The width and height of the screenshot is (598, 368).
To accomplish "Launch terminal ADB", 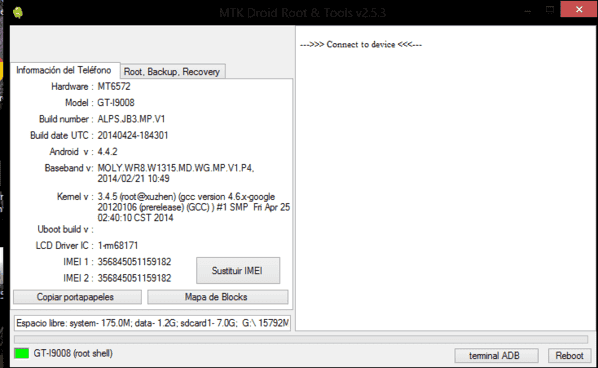I will point(496,355).
